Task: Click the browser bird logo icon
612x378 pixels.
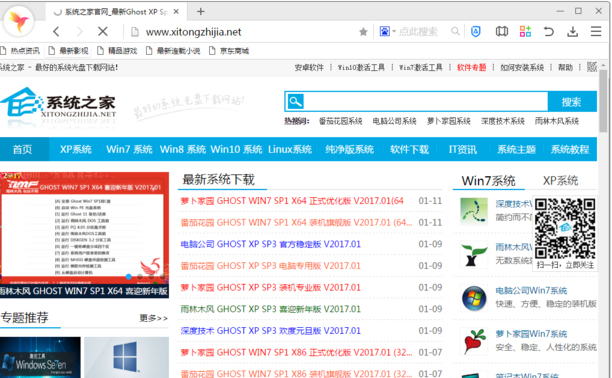Action: [x=18, y=21]
